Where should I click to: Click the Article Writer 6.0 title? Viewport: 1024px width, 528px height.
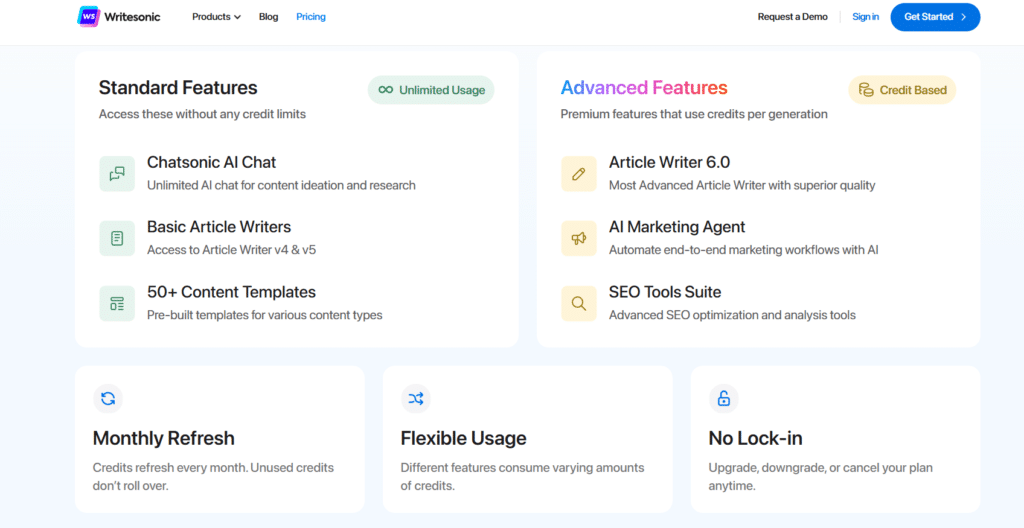click(669, 162)
